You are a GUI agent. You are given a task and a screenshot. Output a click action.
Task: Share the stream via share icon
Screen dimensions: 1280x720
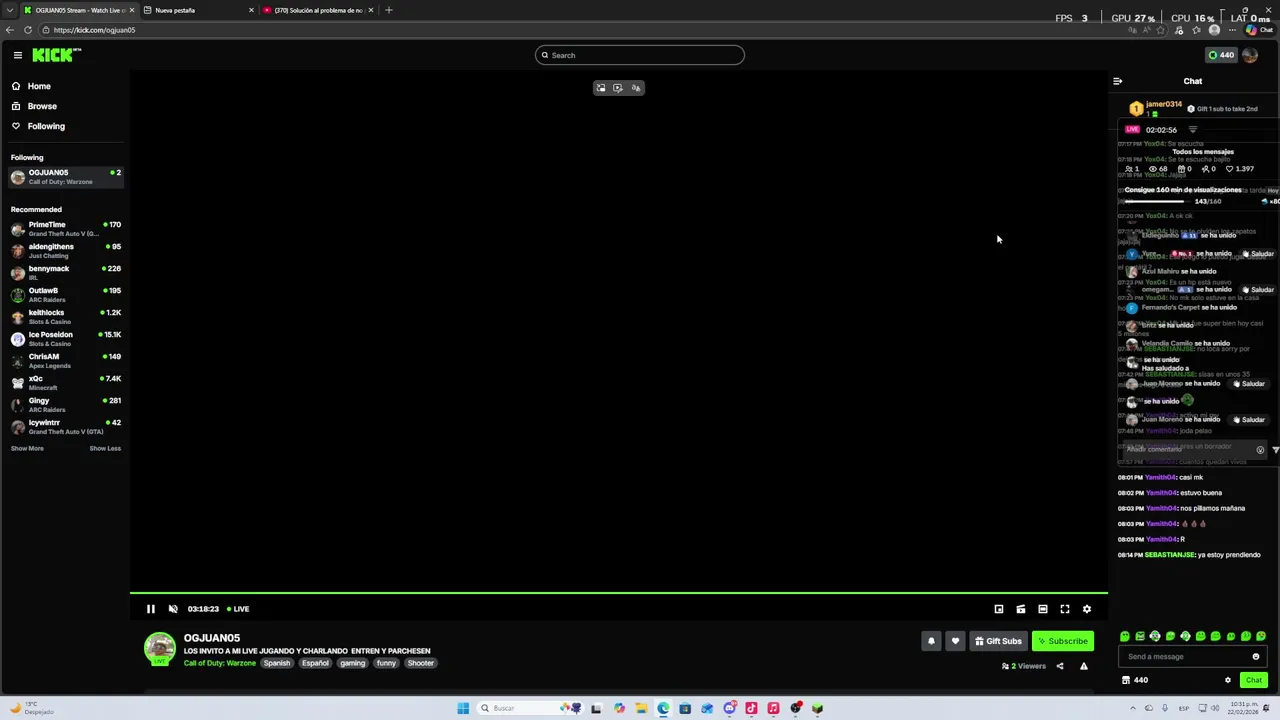pyautogui.click(x=1060, y=666)
